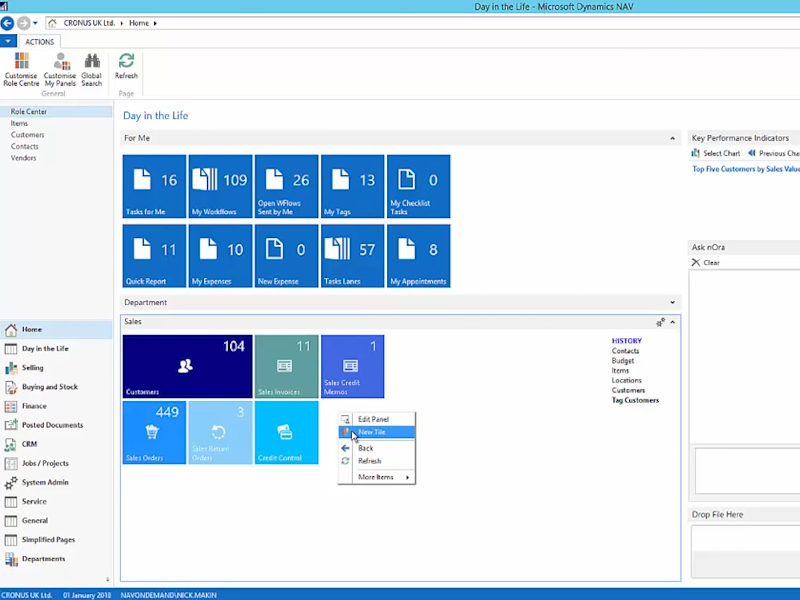Open the Tasks Lanes tile
800x600 pixels.
(353, 256)
